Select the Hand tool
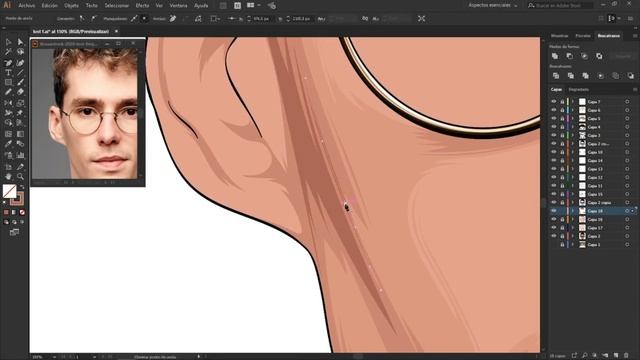The width and height of the screenshot is (640, 360). click(x=8, y=177)
